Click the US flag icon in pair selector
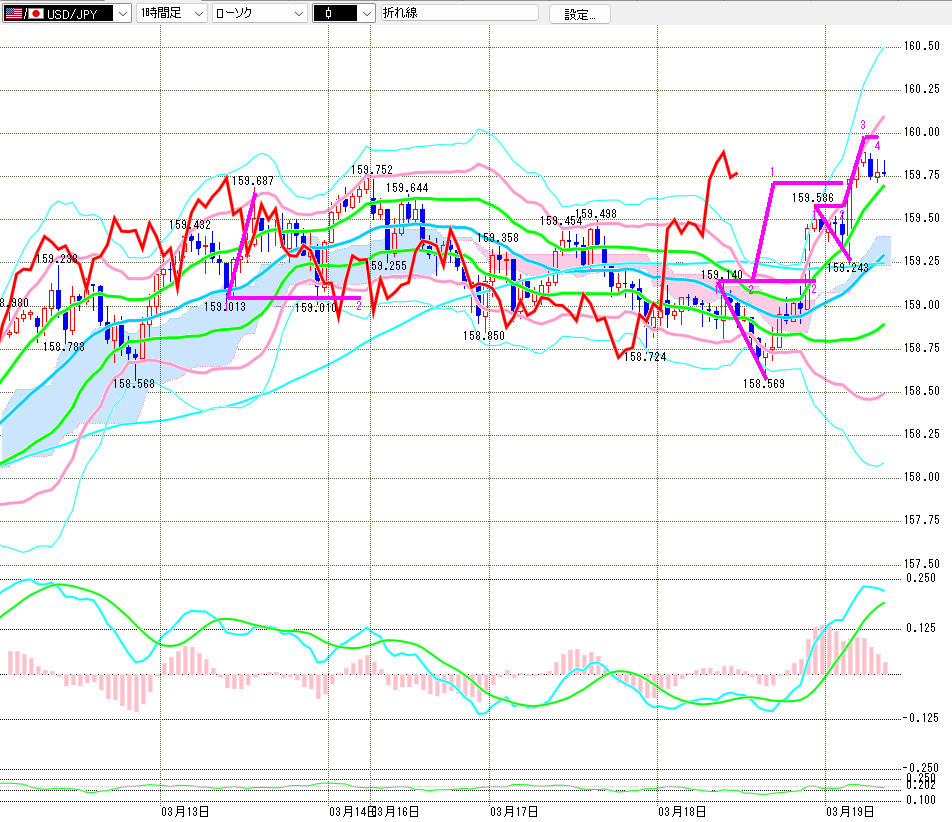The image size is (952, 822). pyautogui.click(x=13, y=14)
